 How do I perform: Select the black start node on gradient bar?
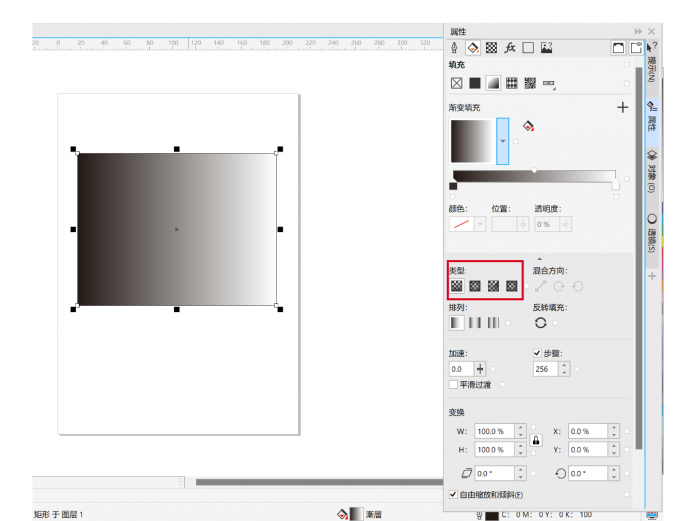point(453,186)
